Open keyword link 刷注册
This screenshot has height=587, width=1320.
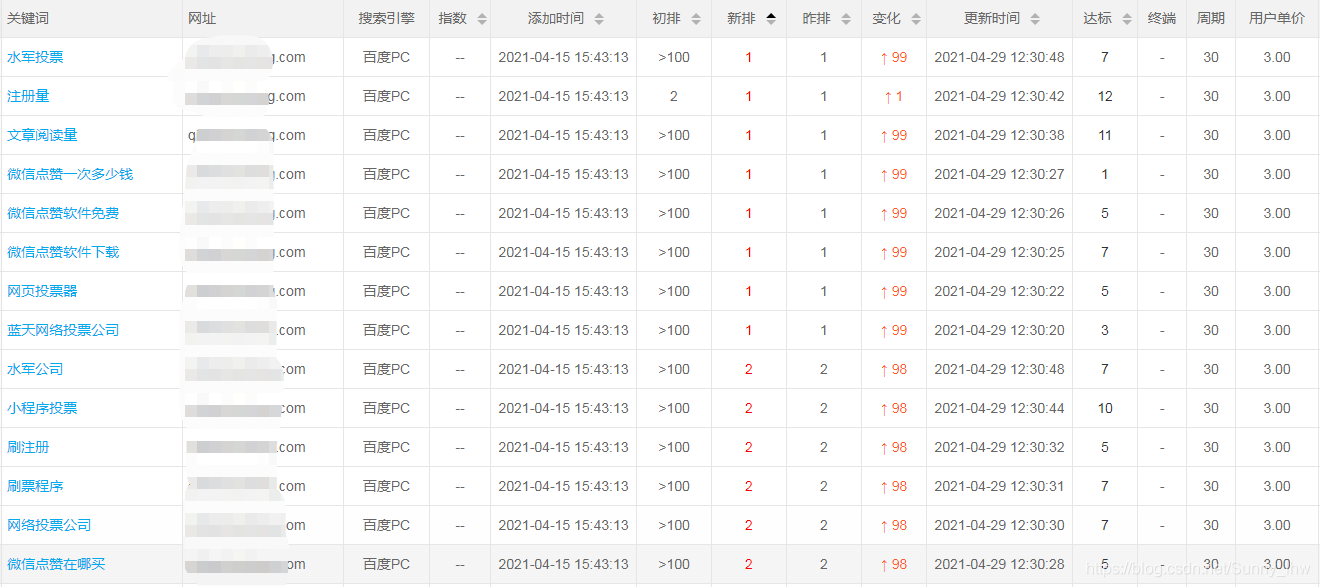pyautogui.click(x=28, y=447)
